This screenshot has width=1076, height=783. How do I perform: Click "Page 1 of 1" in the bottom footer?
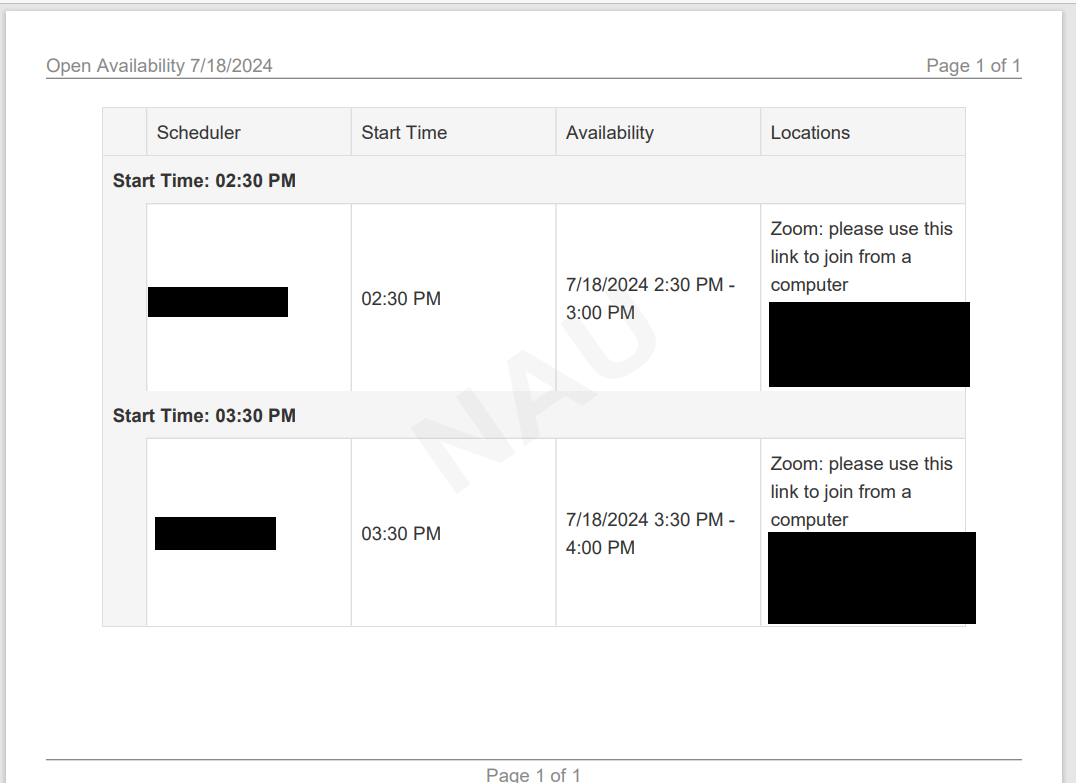533,775
